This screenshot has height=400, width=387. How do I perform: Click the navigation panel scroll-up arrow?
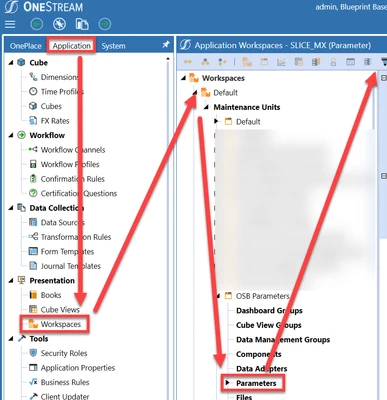[x=168, y=59]
